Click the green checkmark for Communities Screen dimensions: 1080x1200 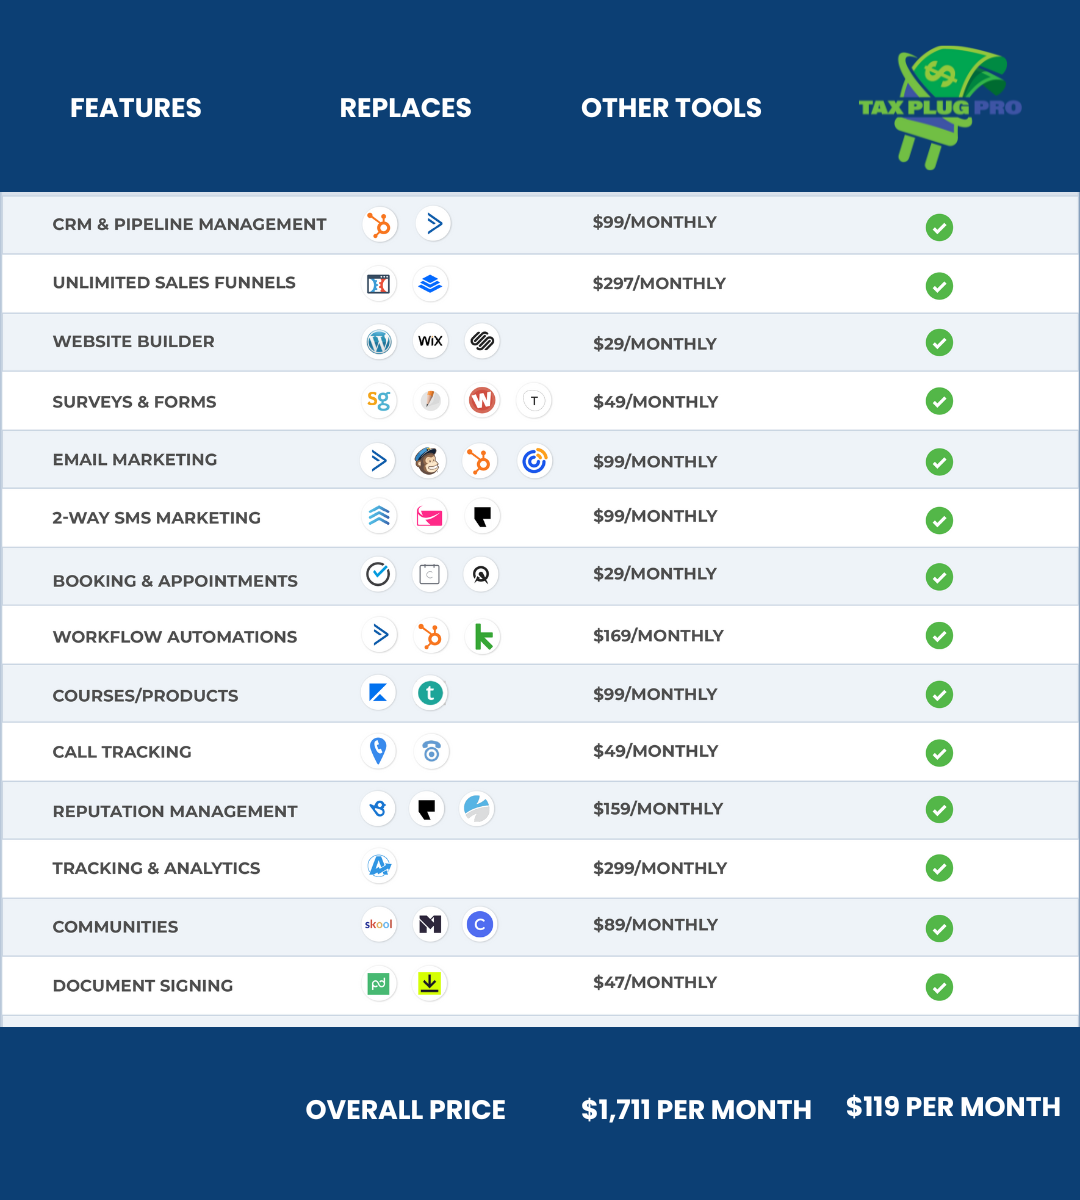[939, 928]
